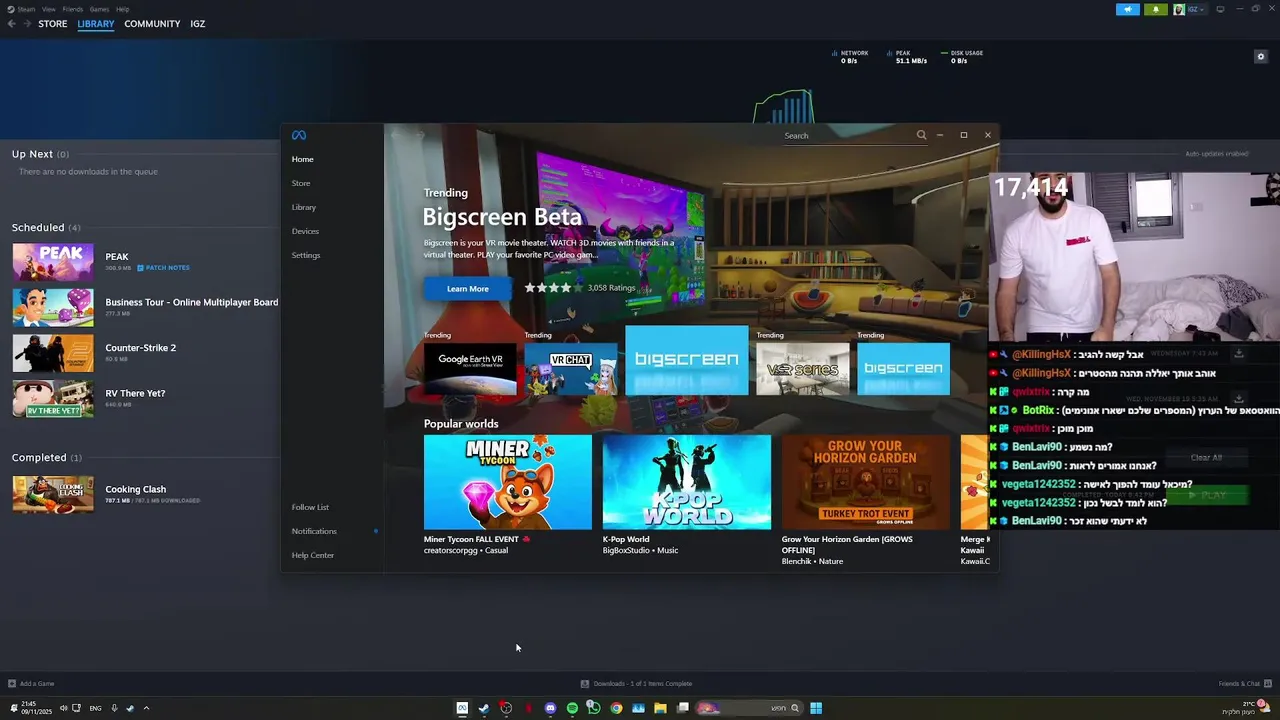This screenshot has height=720, width=1280.
Task: Open Steam from the taskbar
Action: [484, 708]
